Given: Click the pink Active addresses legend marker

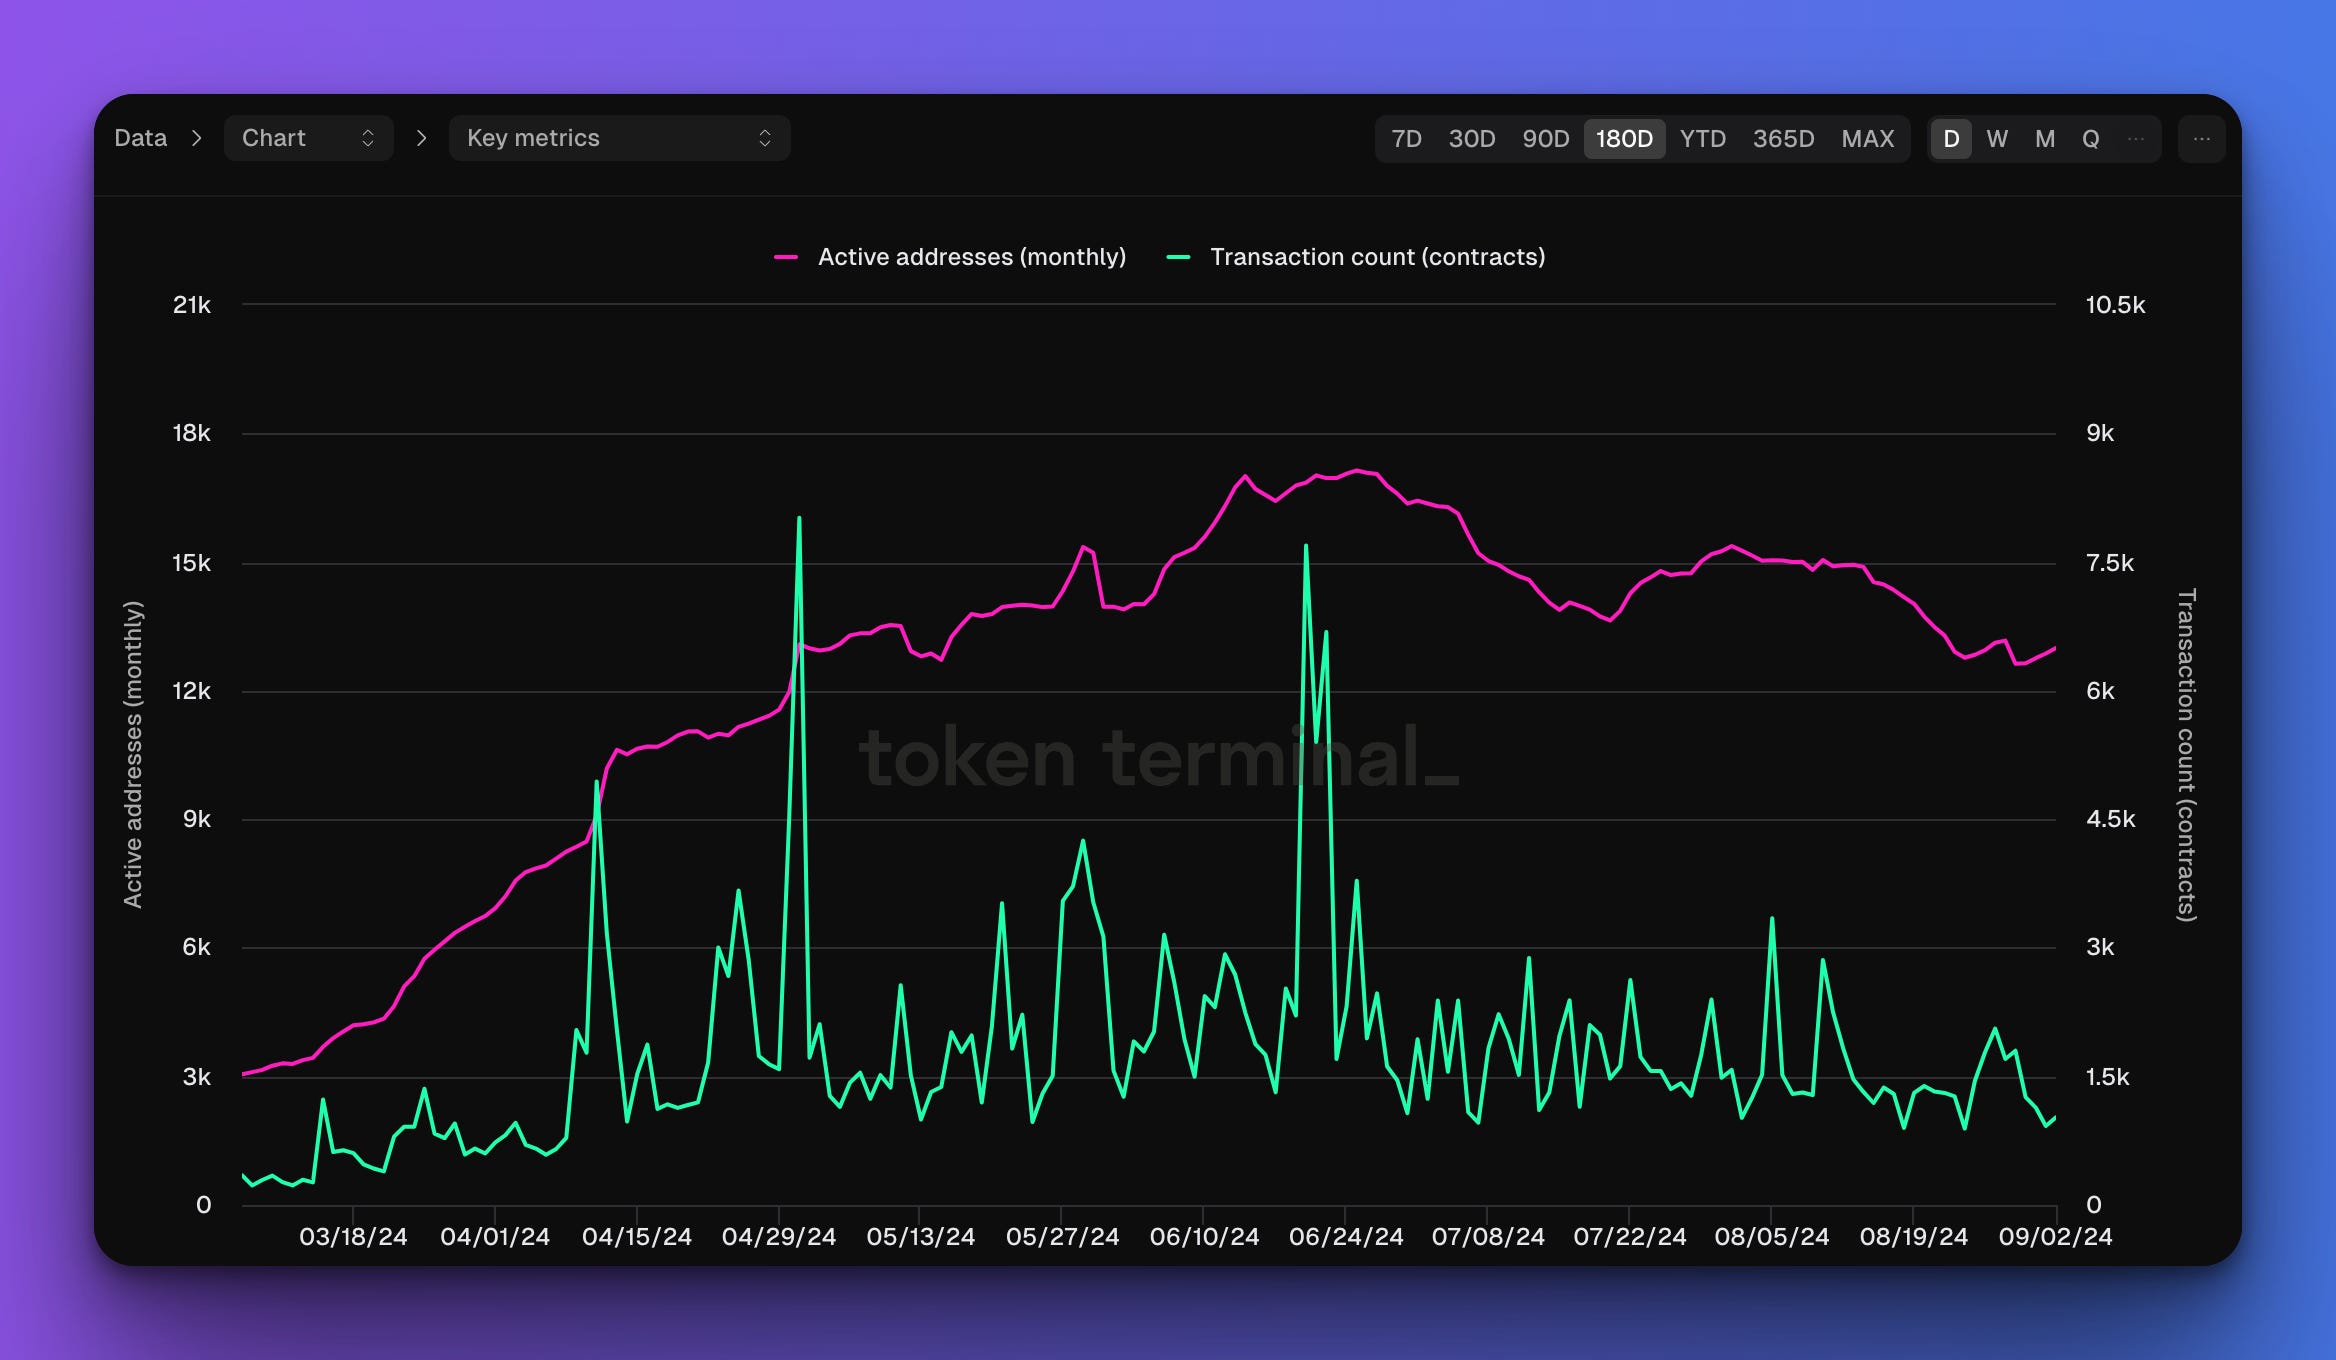Looking at the screenshot, I should point(786,257).
